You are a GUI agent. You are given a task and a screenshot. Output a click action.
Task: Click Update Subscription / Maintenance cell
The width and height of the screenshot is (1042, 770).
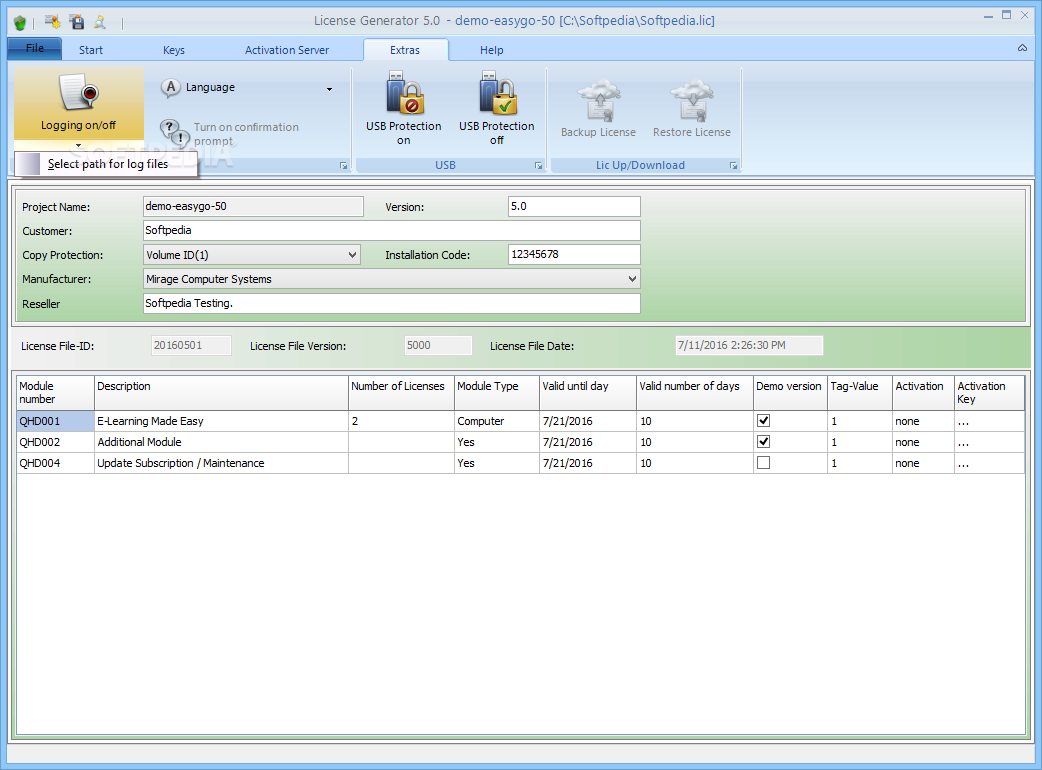click(221, 464)
